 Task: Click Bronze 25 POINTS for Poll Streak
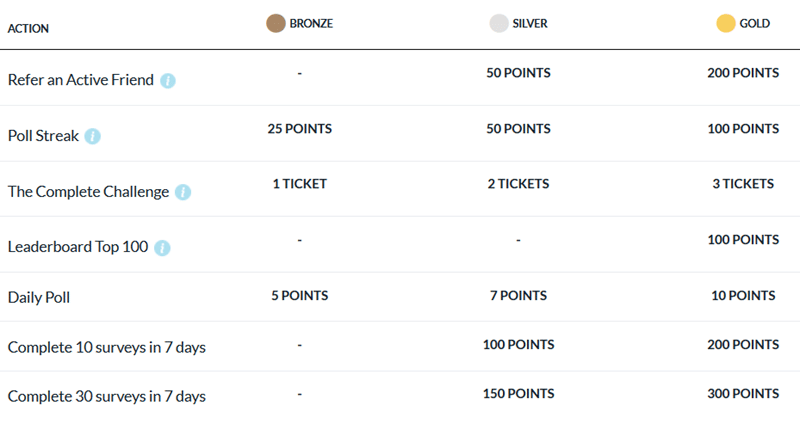coord(300,129)
